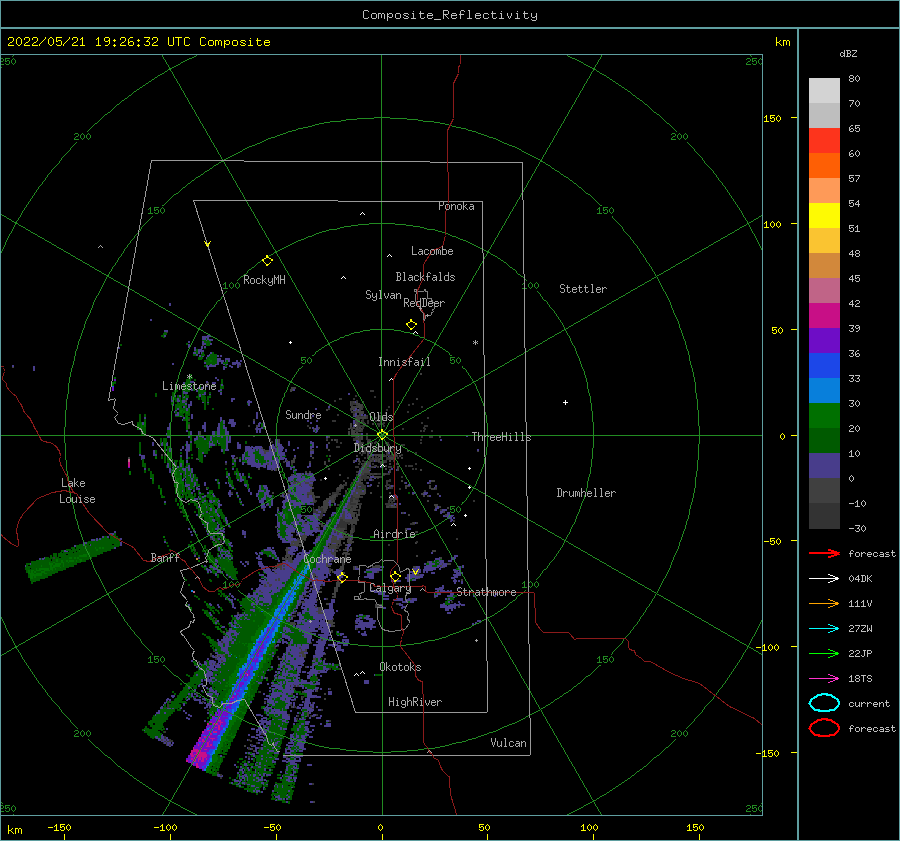The width and height of the screenshot is (900, 841).
Task: Click the Didsbury label
Action: (378, 448)
